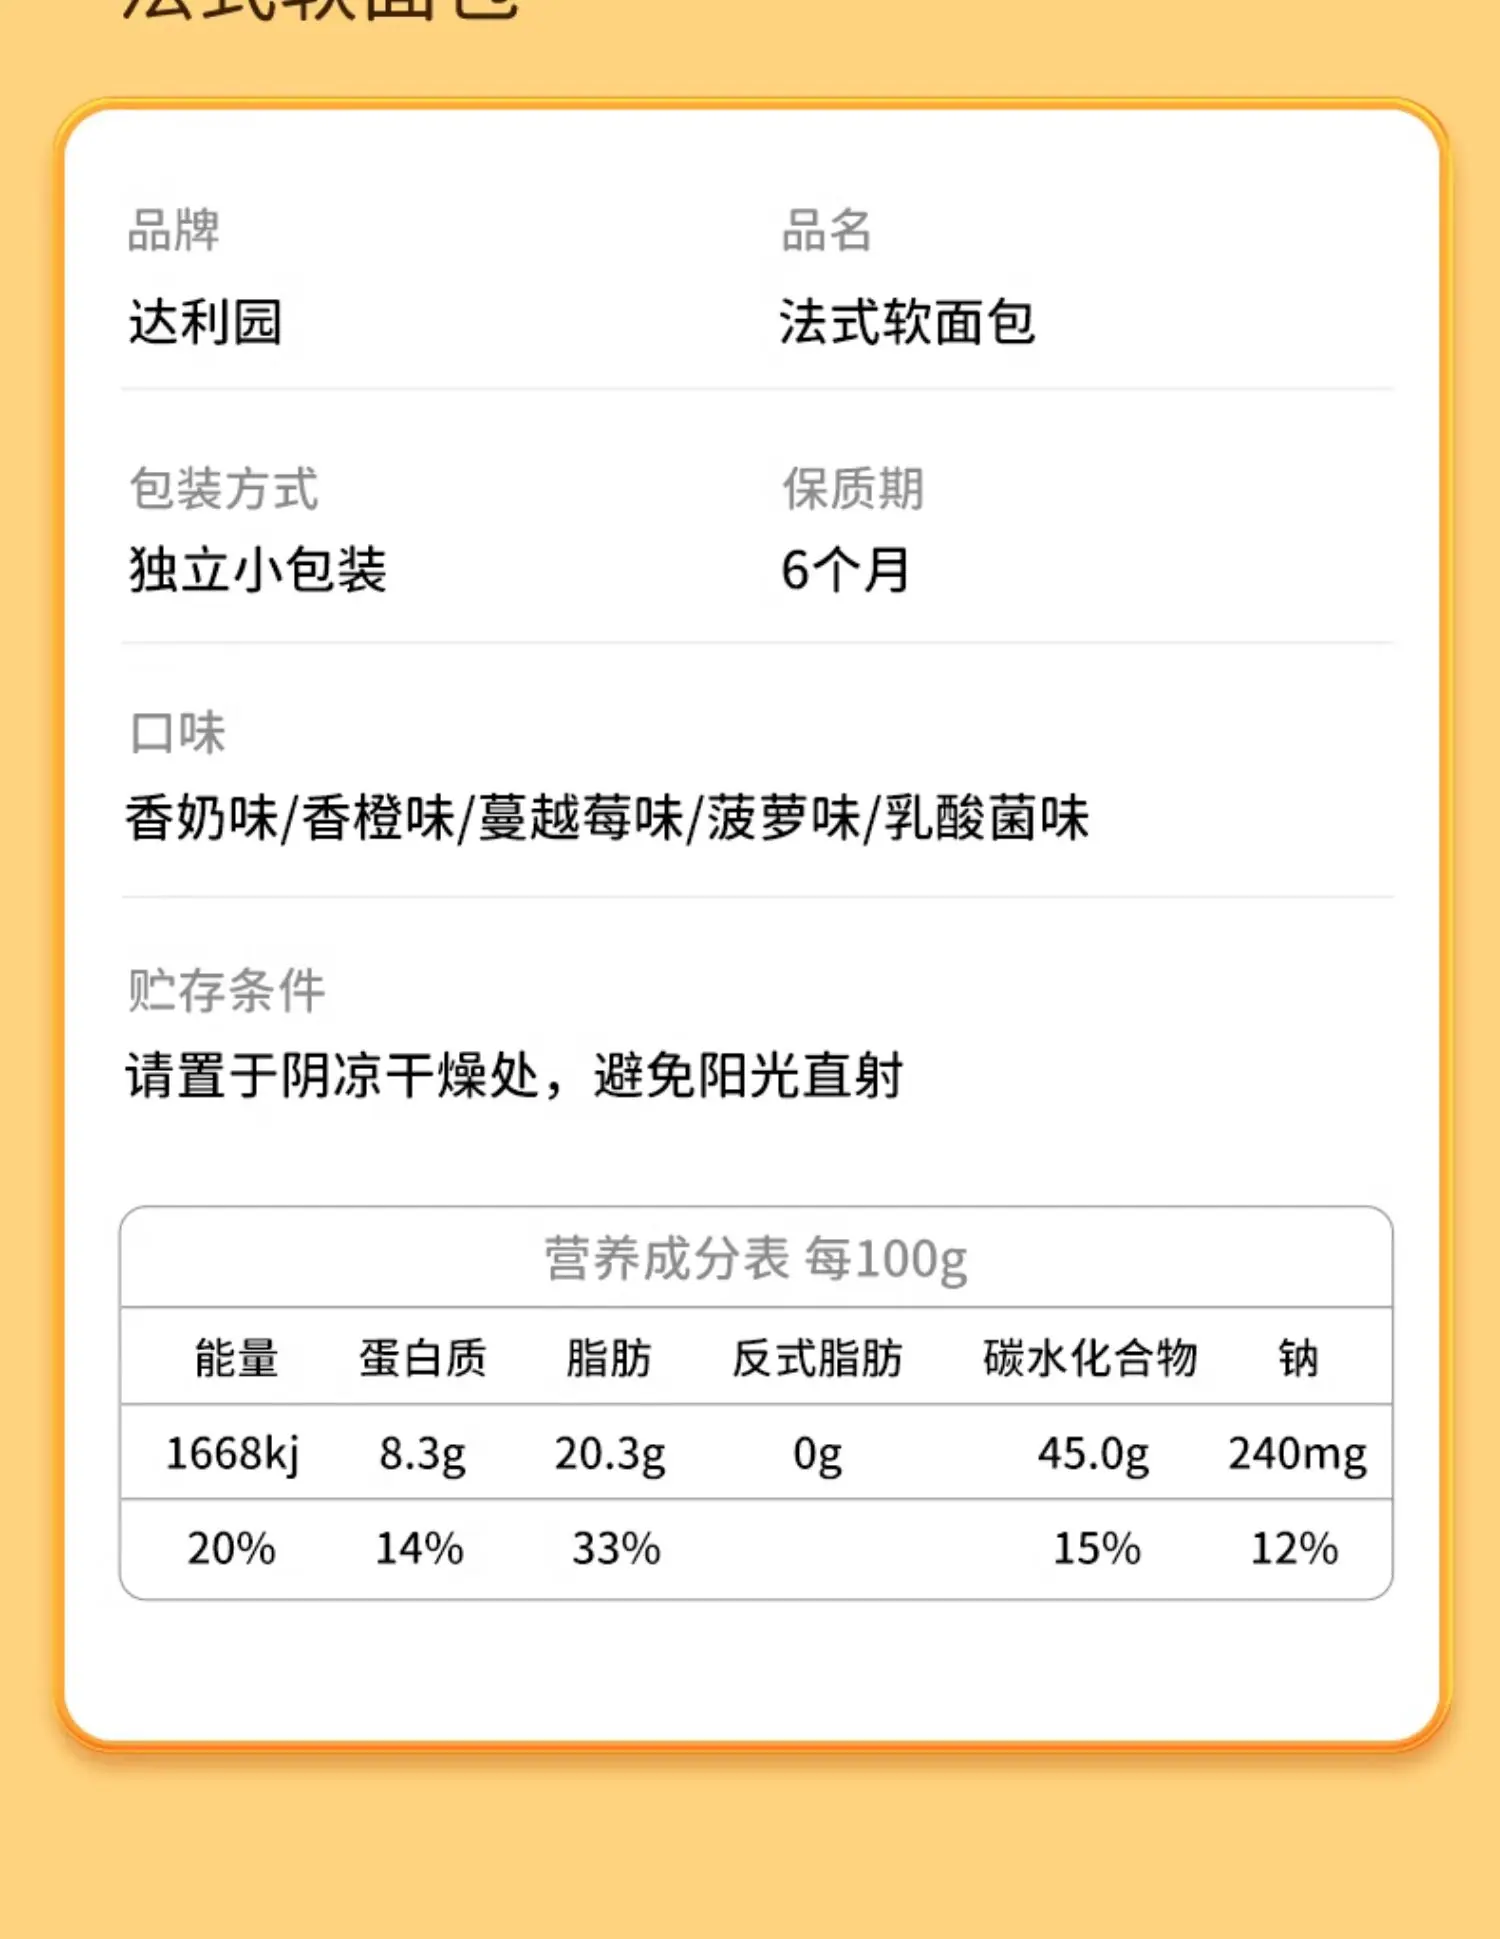Click the 保质期 label
The width and height of the screenshot is (1500, 1939).
(x=853, y=489)
